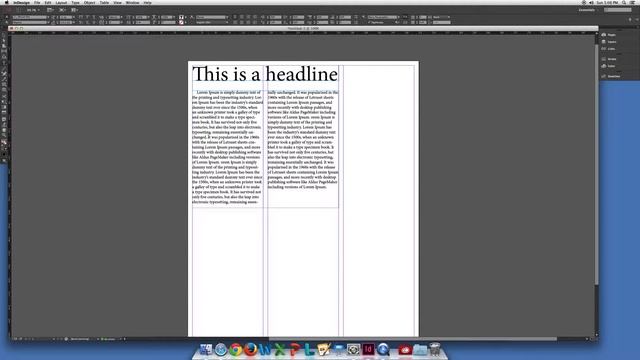Open the InDesign application menu
This screenshot has height=360, width=640.
[21, 2]
